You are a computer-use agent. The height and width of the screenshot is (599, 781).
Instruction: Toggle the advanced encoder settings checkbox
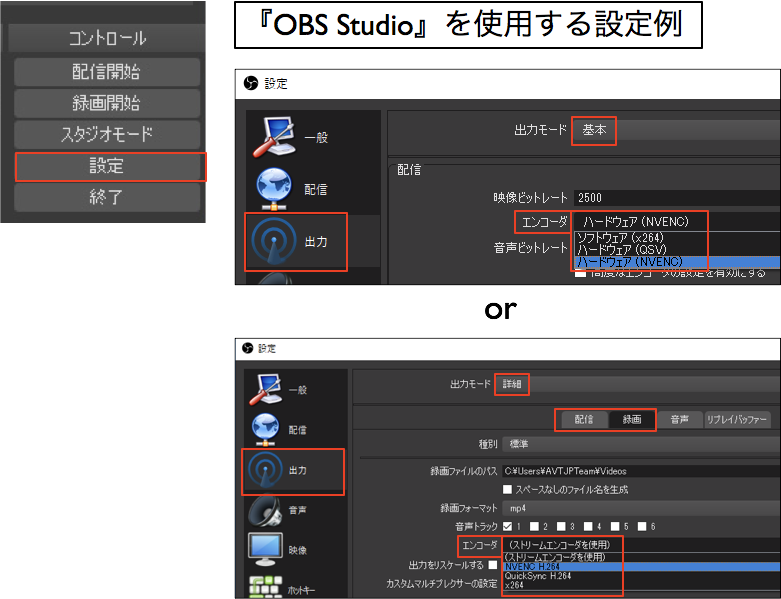(x=580, y=273)
